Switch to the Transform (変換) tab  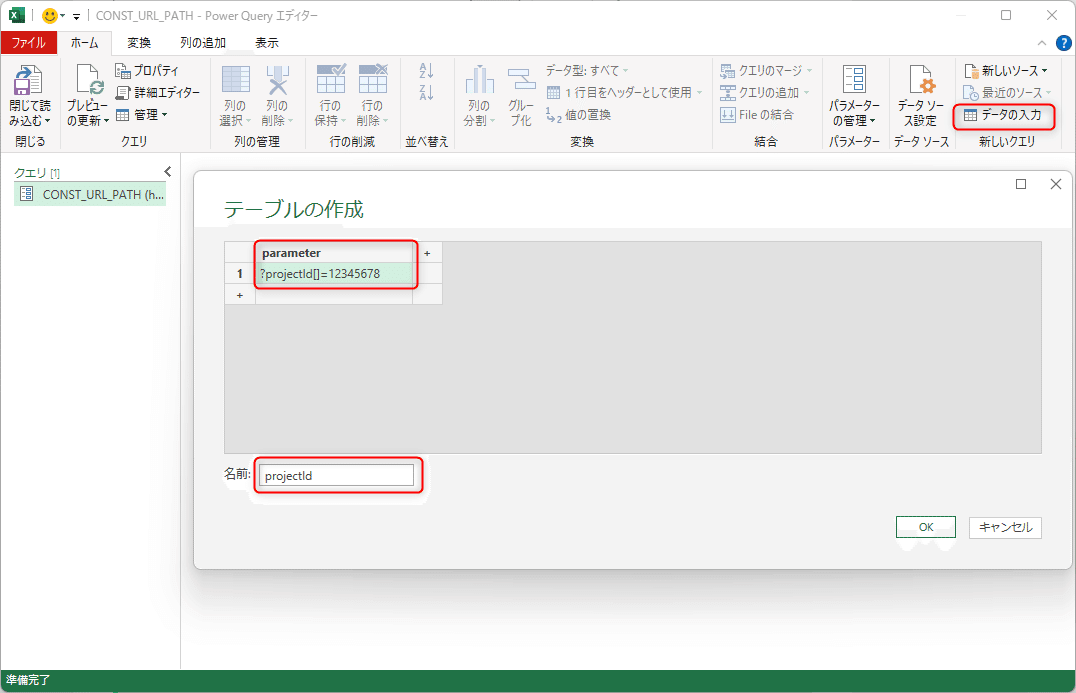[139, 43]
